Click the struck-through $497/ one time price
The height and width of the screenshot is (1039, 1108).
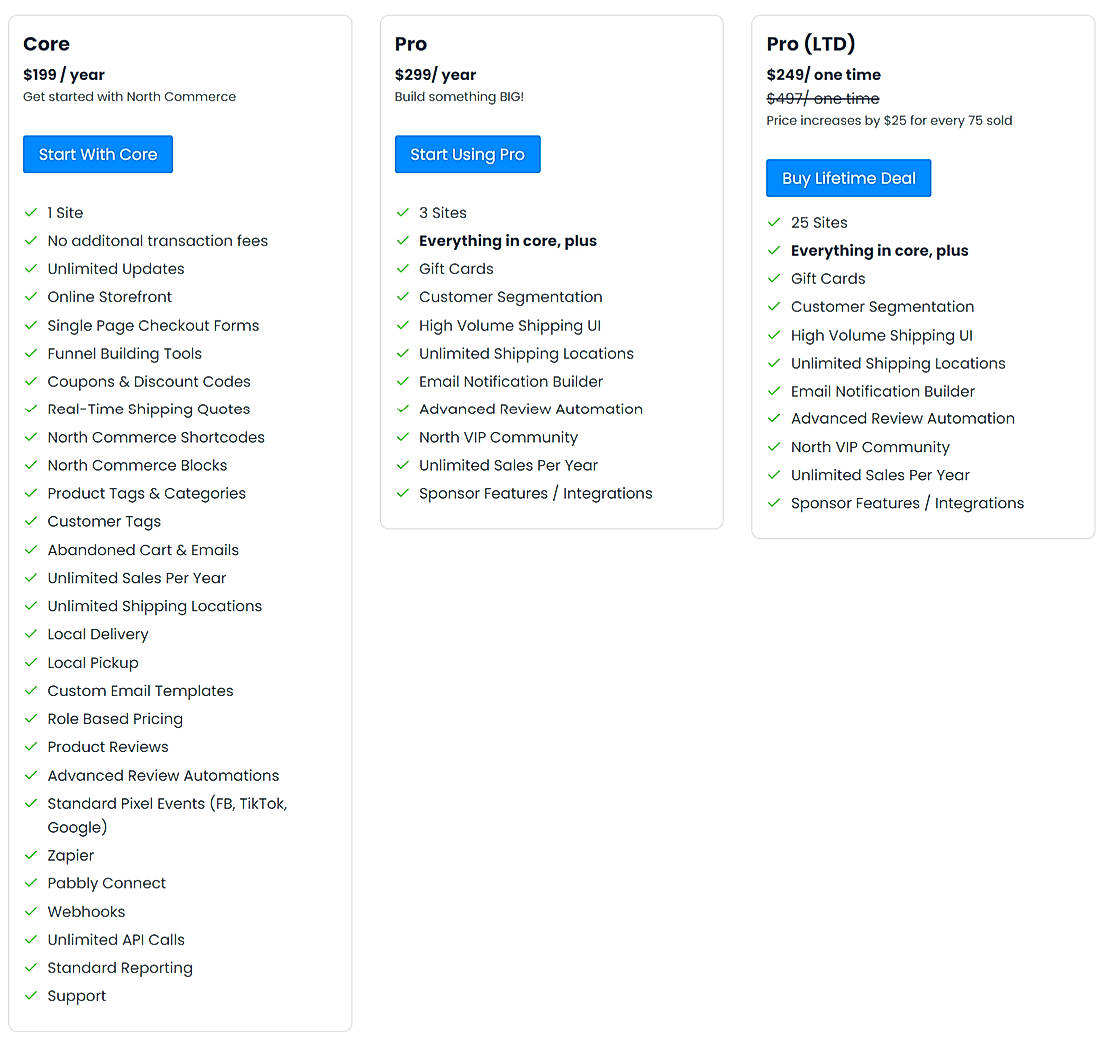[823, 98]
